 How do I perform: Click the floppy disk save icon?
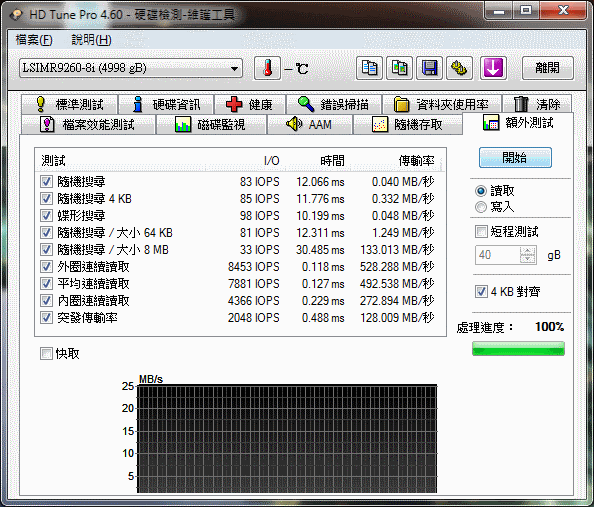tap(429, 68)
